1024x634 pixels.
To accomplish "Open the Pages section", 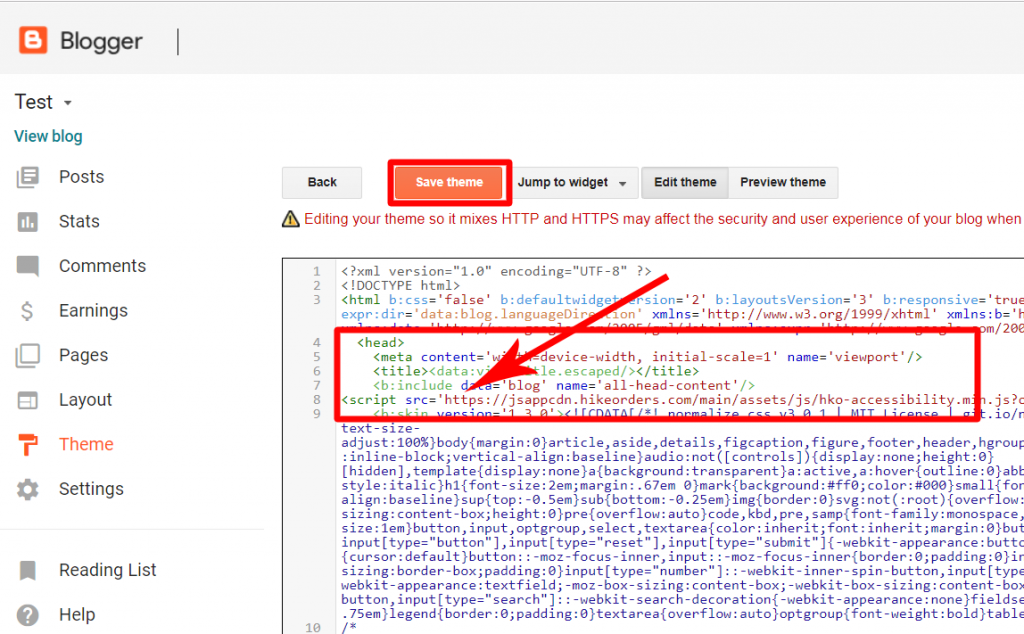I will (x=84, y=355).
